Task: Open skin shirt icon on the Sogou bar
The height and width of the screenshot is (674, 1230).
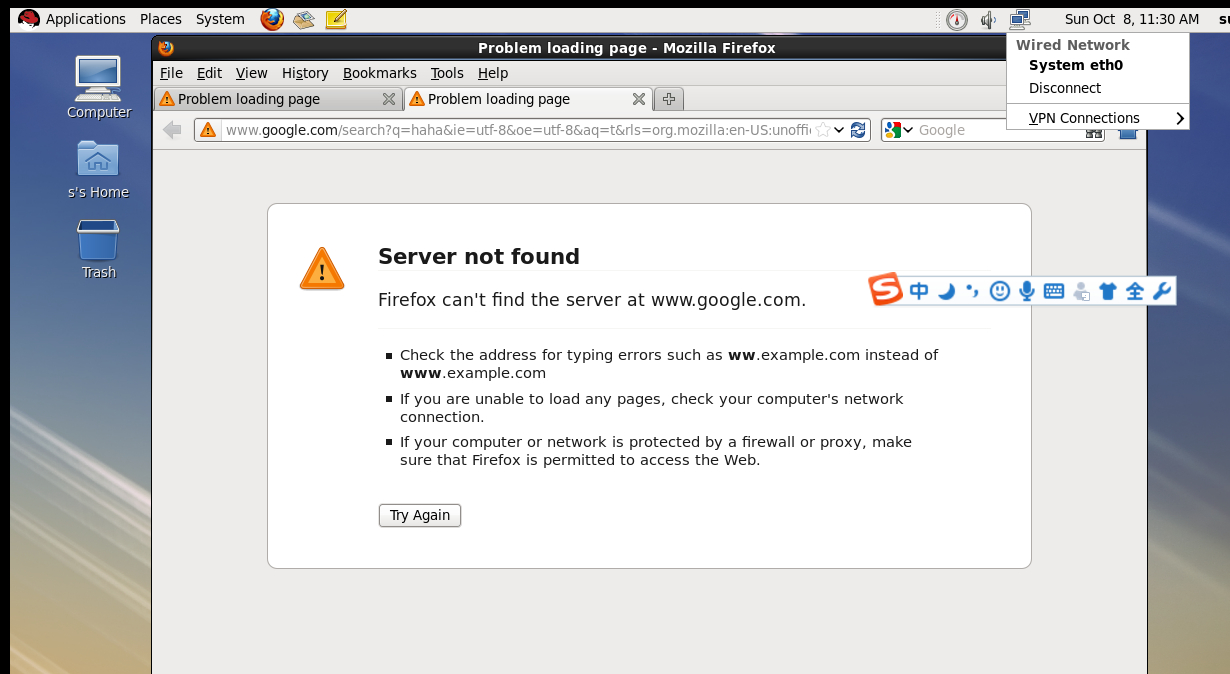Action: coord(1108,291)
